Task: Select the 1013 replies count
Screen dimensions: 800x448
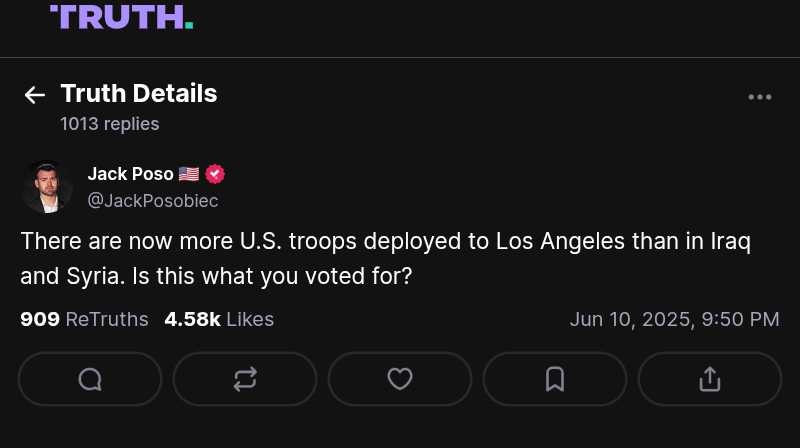Action: point(109,124)
